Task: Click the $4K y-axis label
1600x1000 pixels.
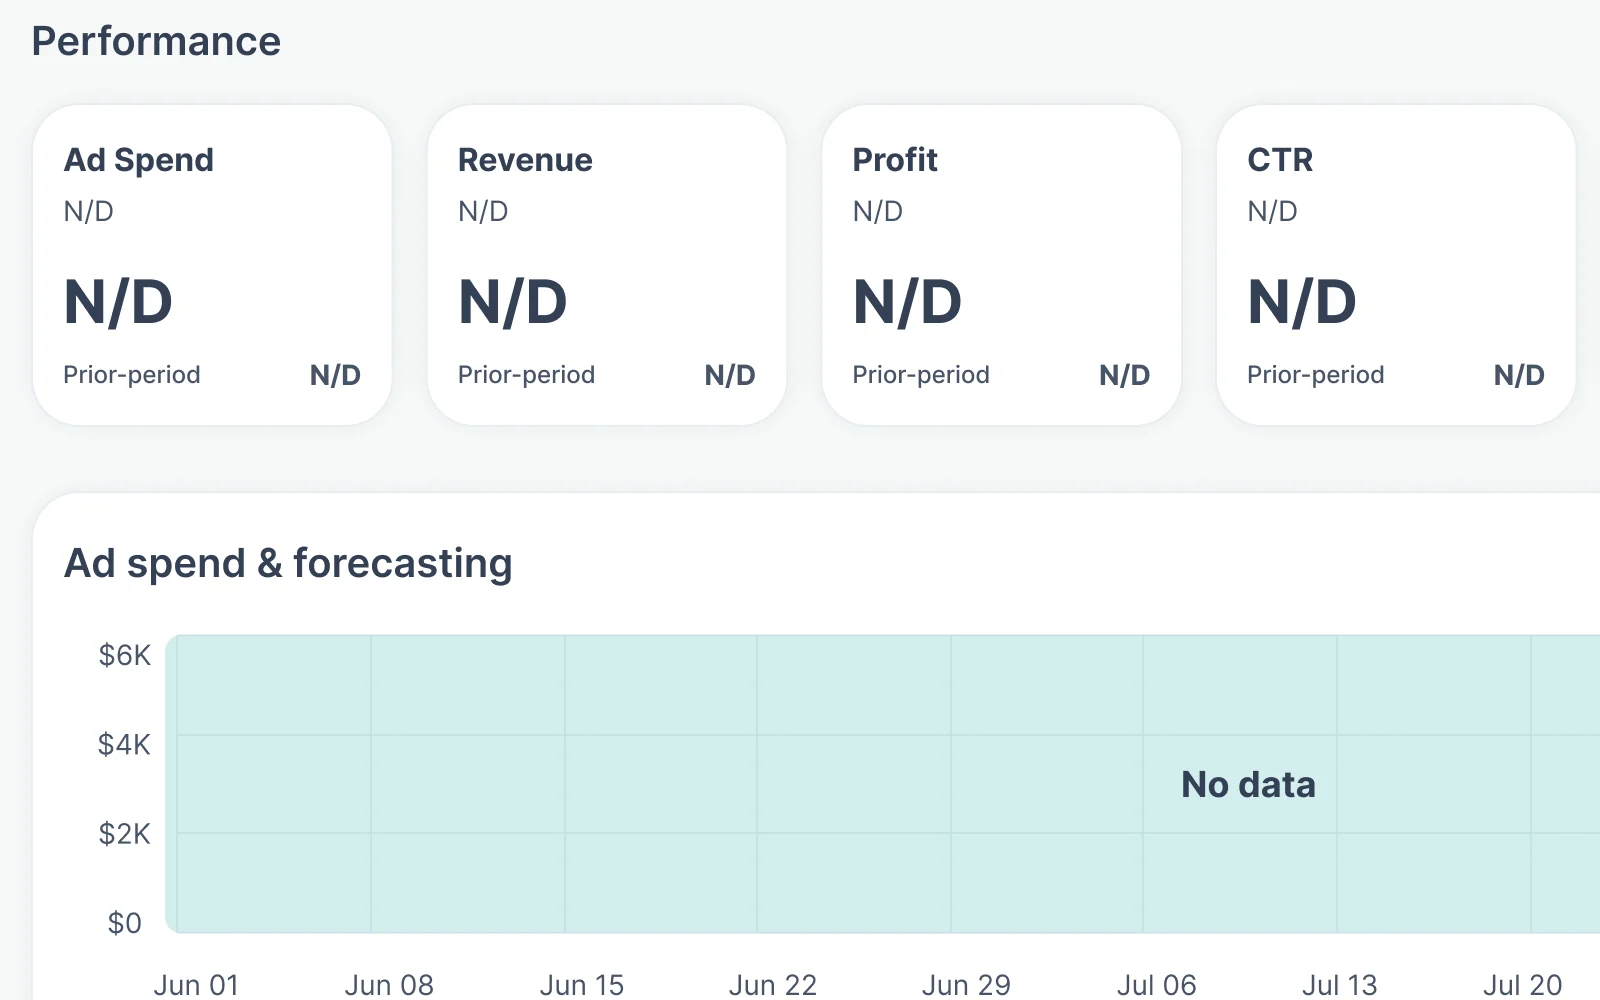Action: 125,745
